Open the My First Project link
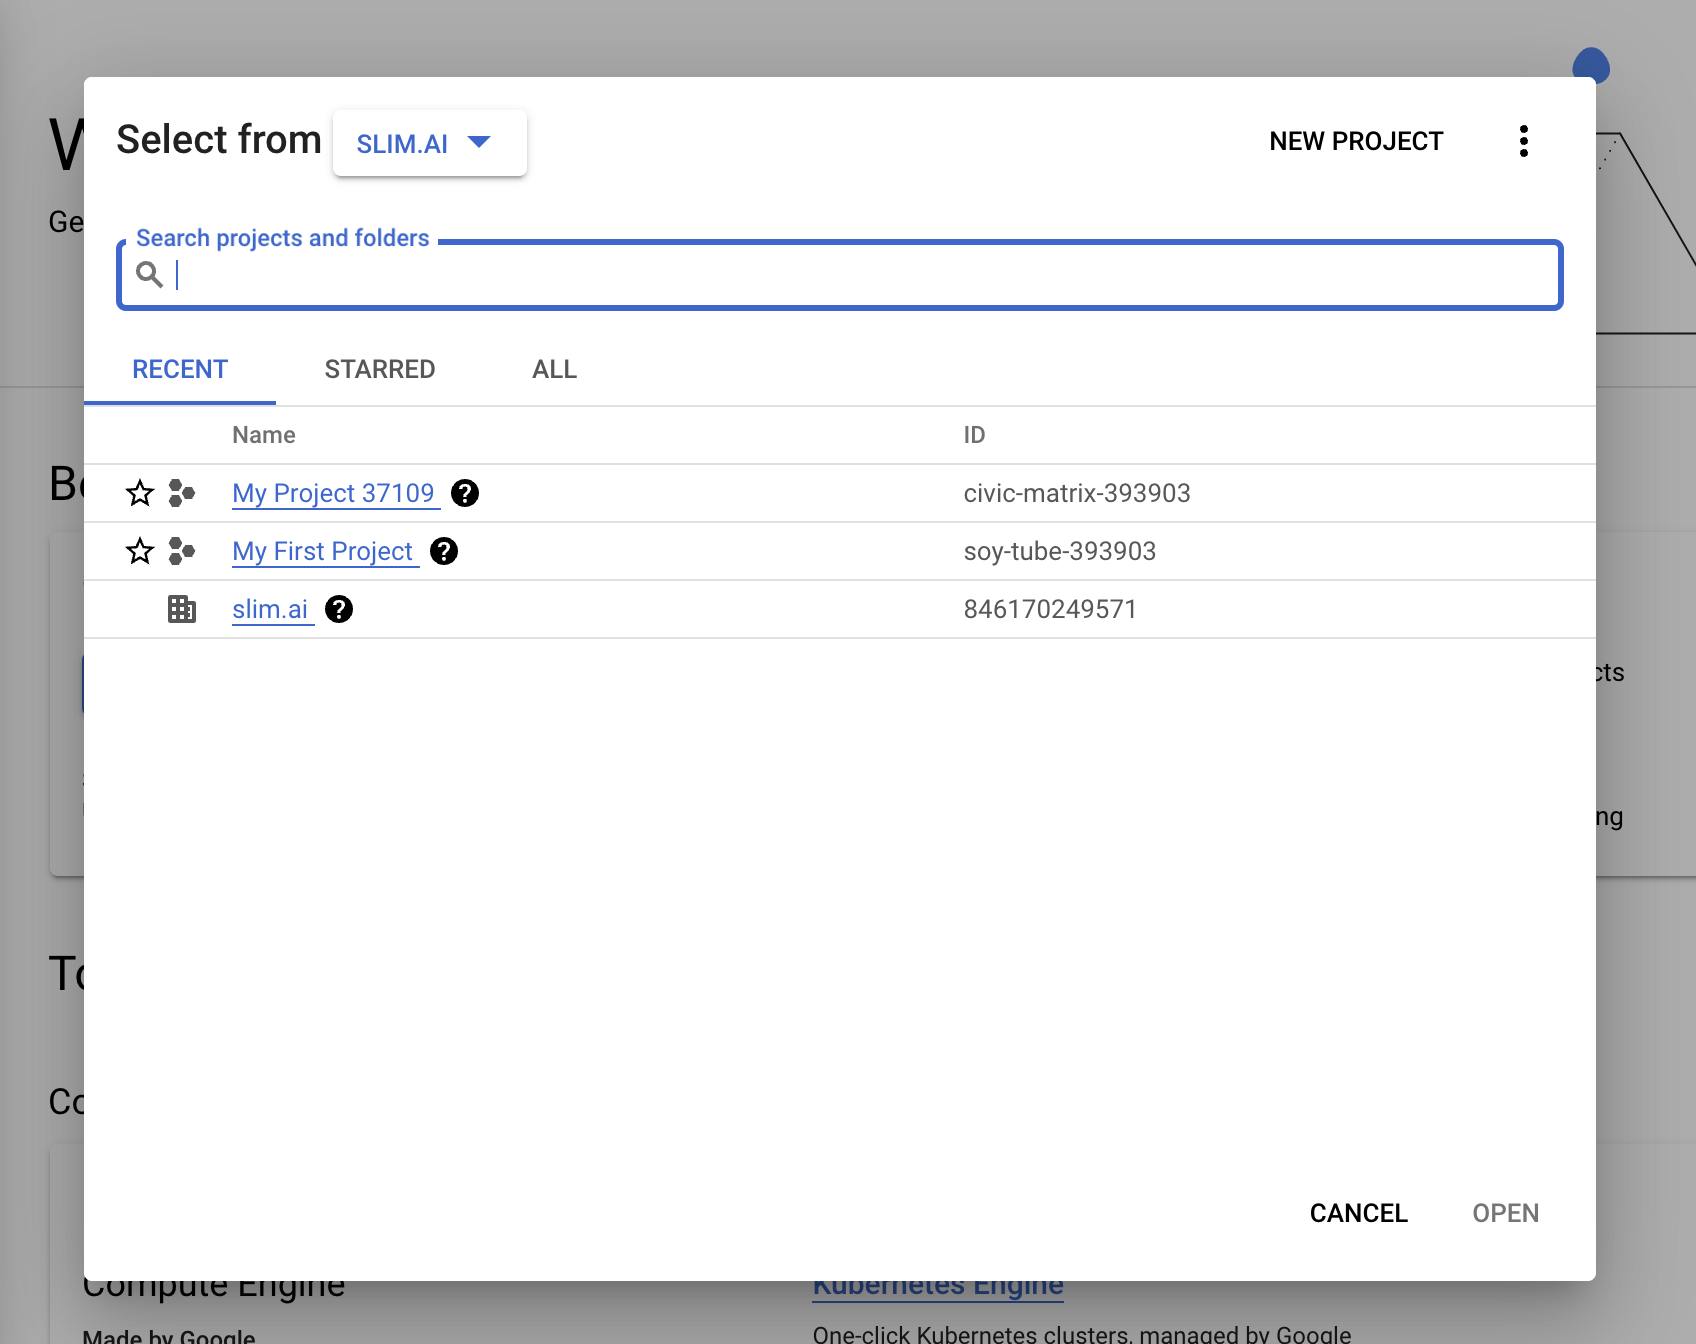This screenshot has width=1696, height=1344. (x=323, y=551)
